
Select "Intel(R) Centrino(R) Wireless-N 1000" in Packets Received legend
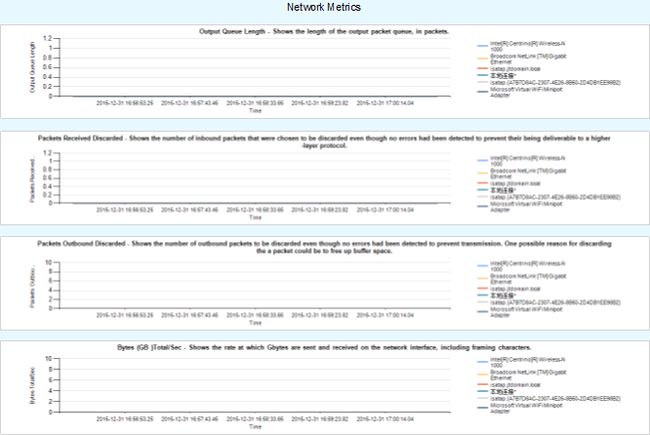tap(527, 161)
